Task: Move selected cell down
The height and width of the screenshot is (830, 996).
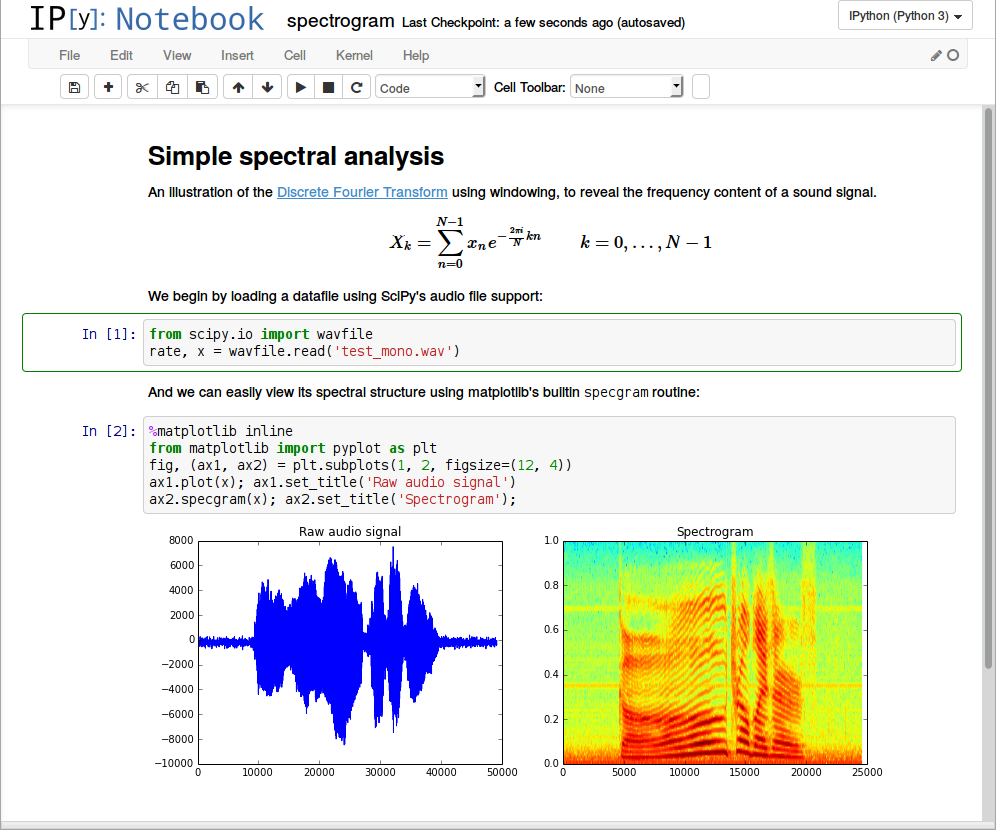Action: 267,88
